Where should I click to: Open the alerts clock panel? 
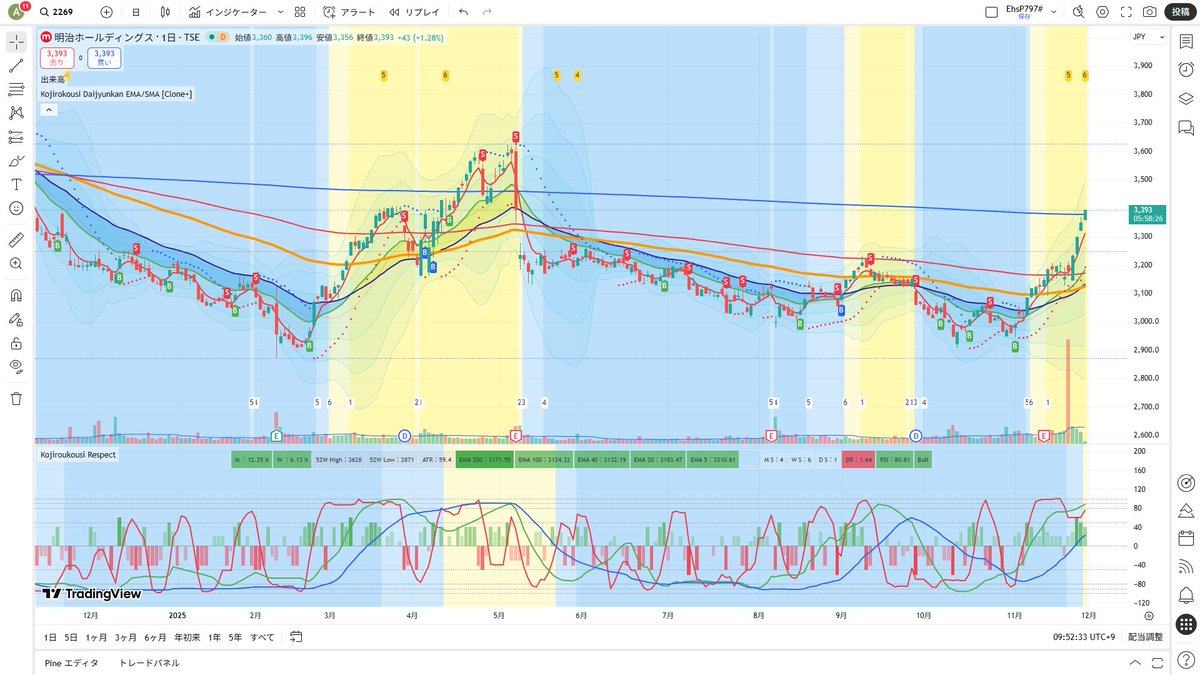[x=1186, y=70]
